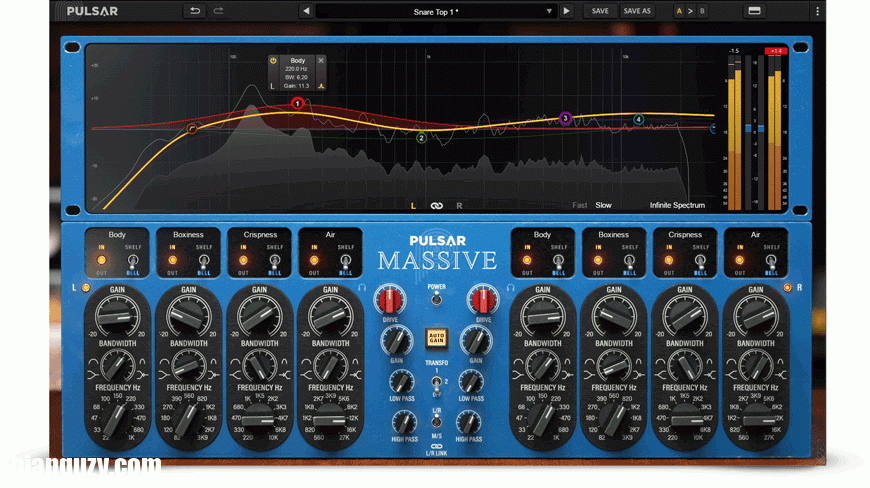
Task: Copy A to B with the arrow button
Action: pyautogui.click(x=690, y=11)
